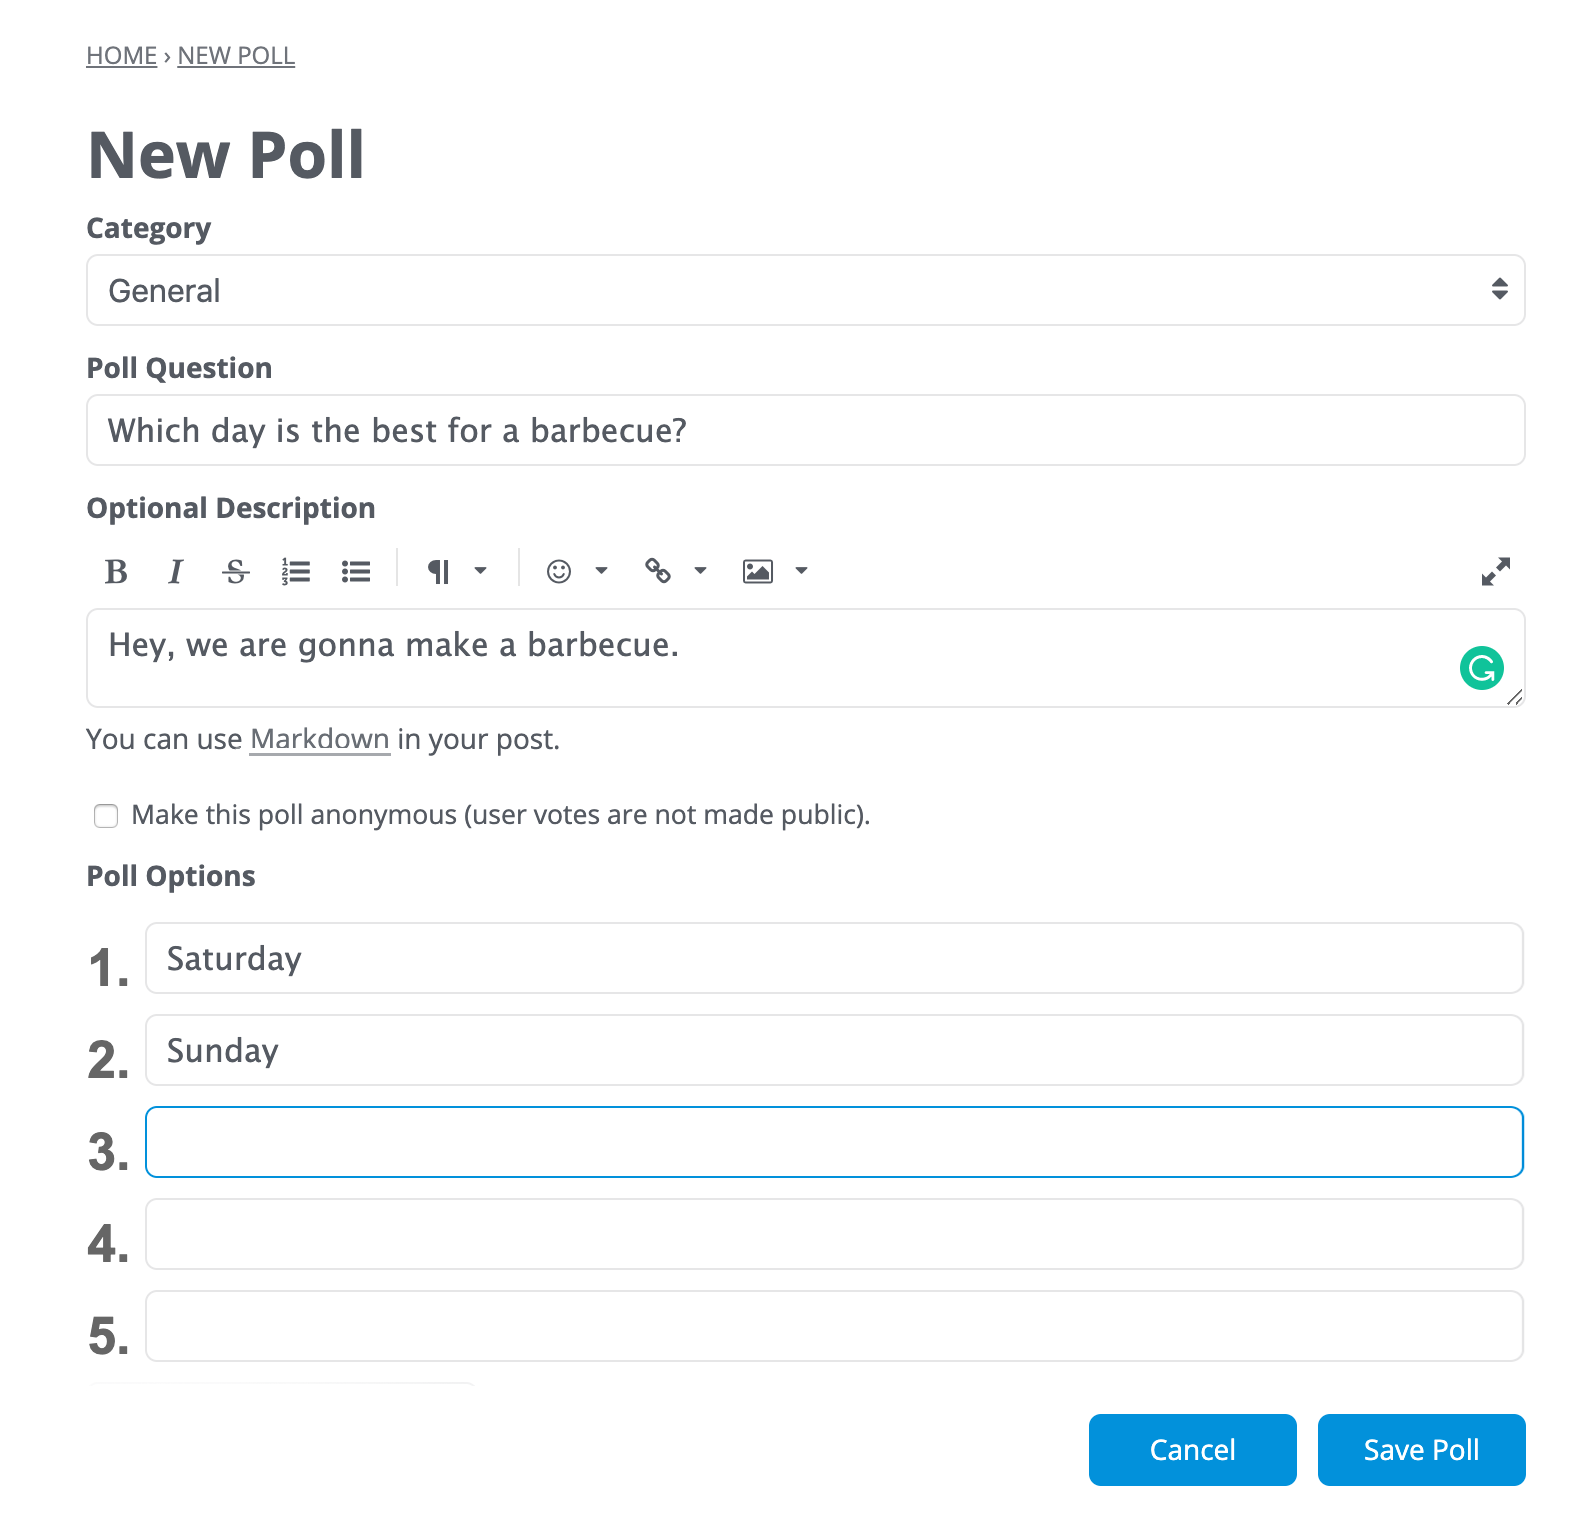
Task: Open the paragraph format dropdown
Action: pyautogui.click(x=456, y=571)
